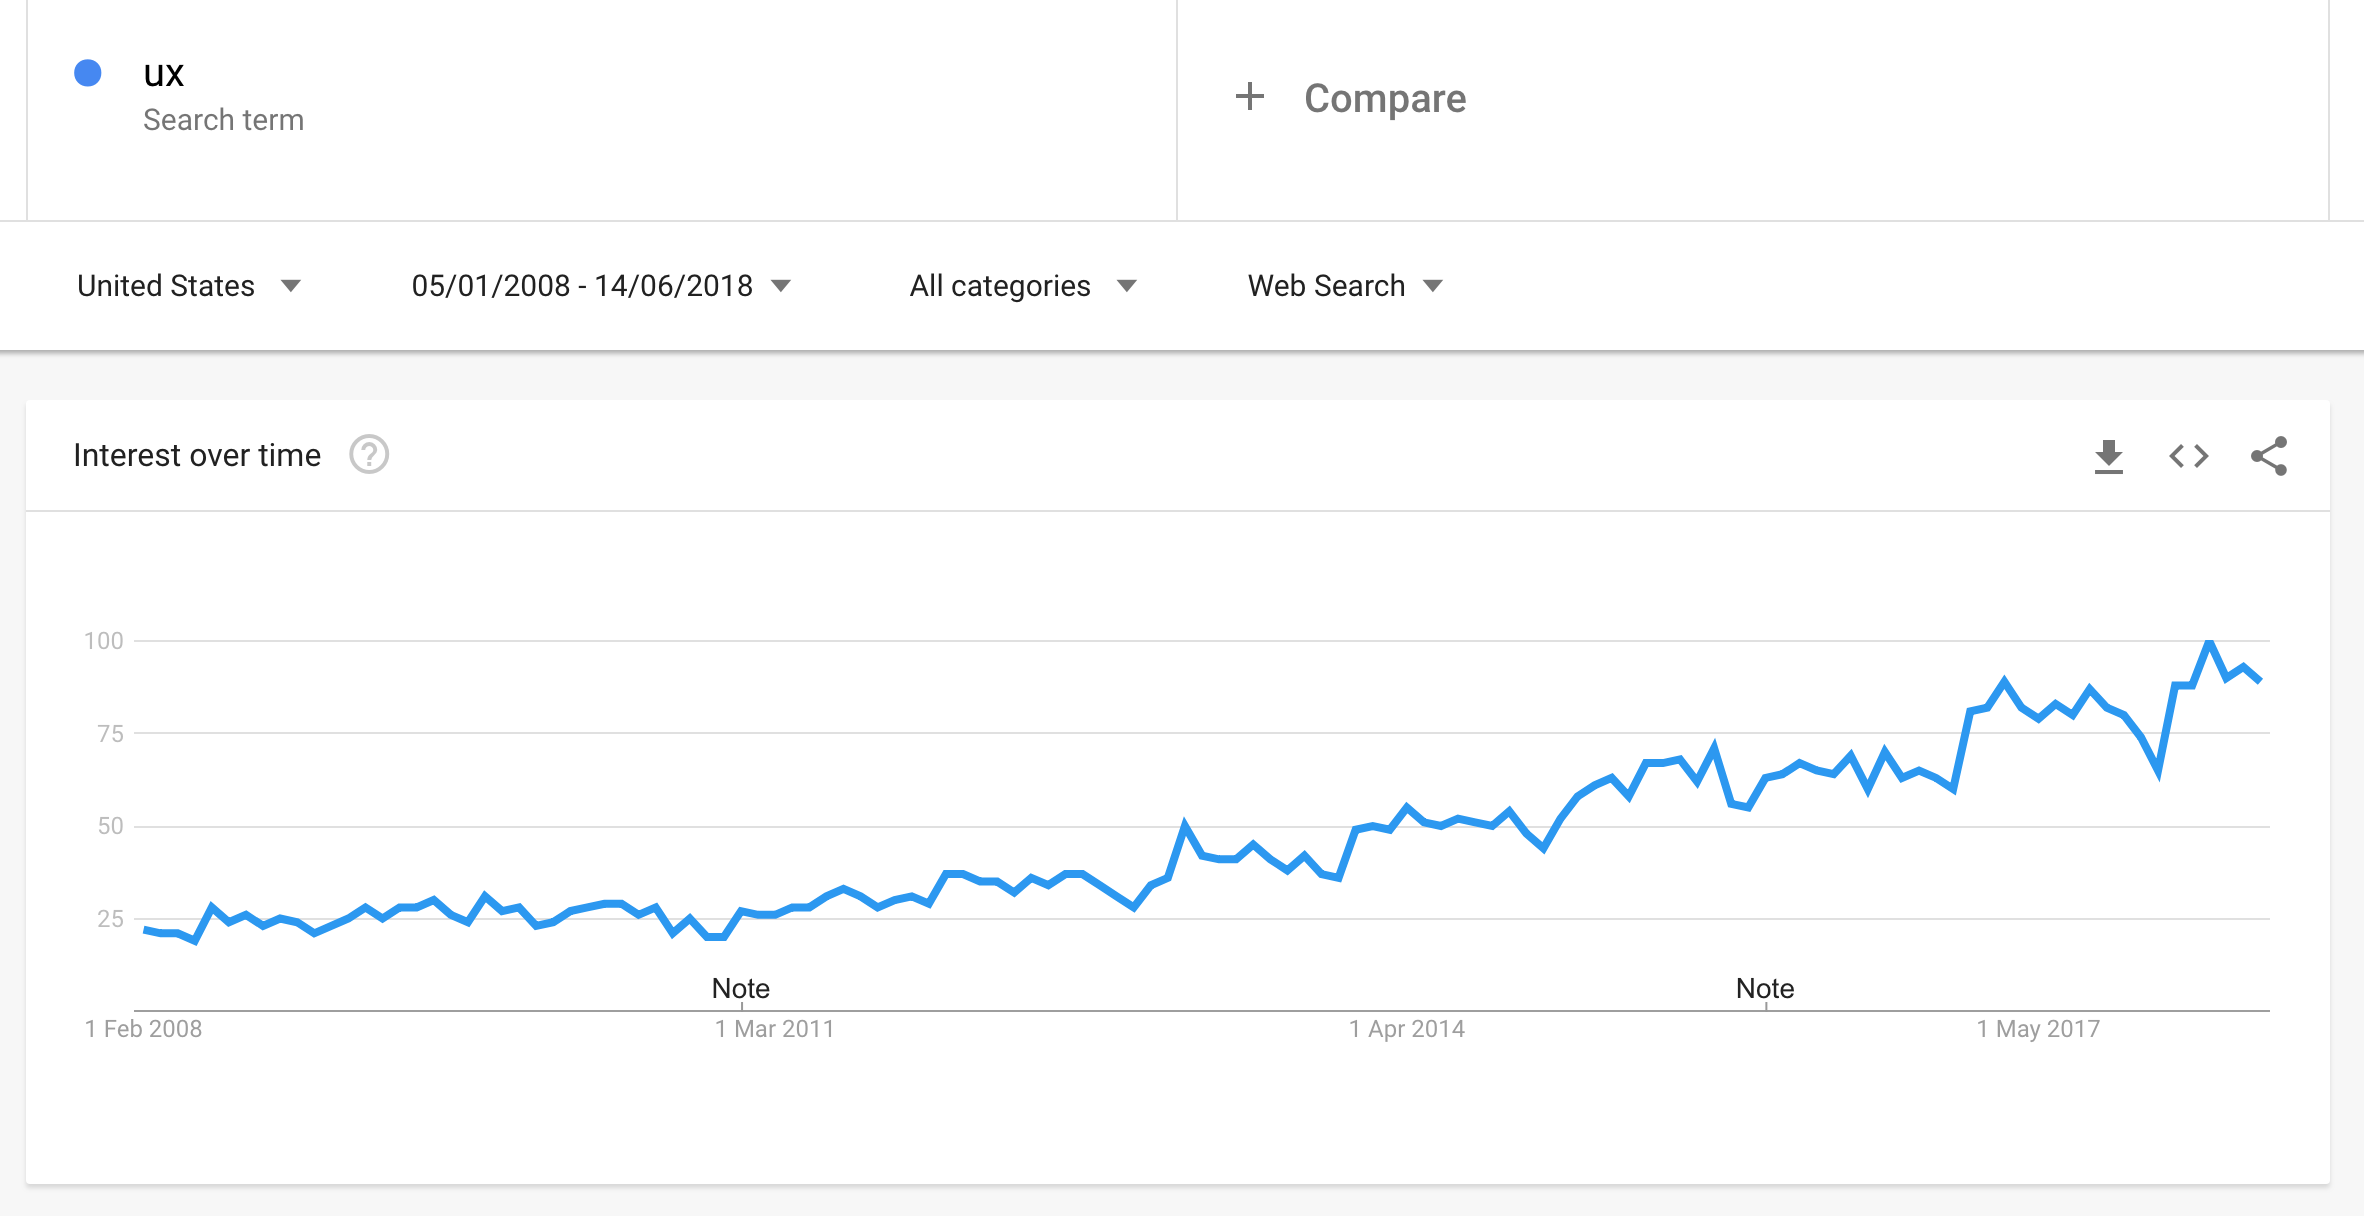Image resolution: width=2364 pixels, height=1216 pixels.
Task: Click the 1 Feb 2008 axis label
Action: click(x=143, y=1028)
